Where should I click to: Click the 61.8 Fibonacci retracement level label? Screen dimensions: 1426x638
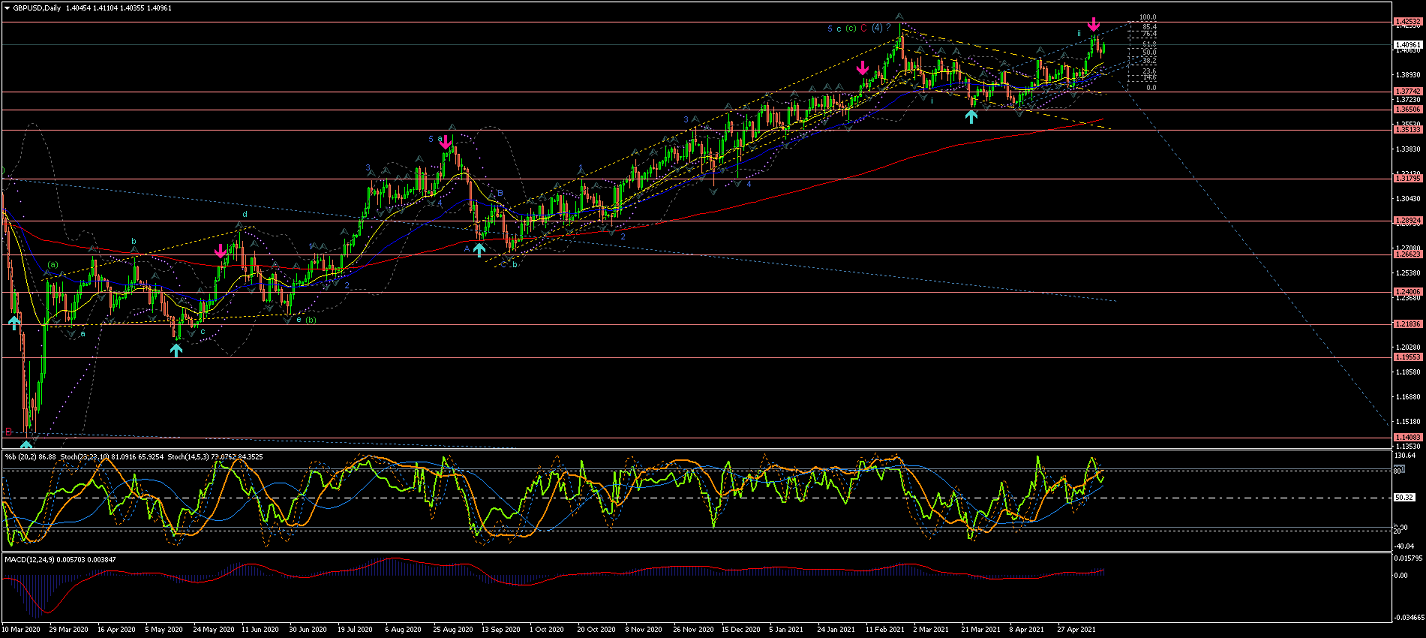tap(1148, 44)
